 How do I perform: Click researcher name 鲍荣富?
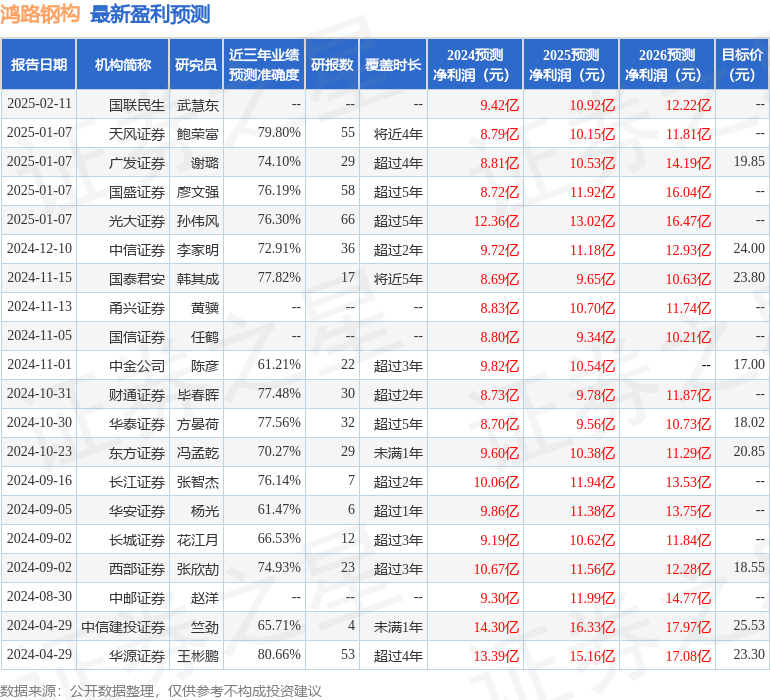point(197,134)
